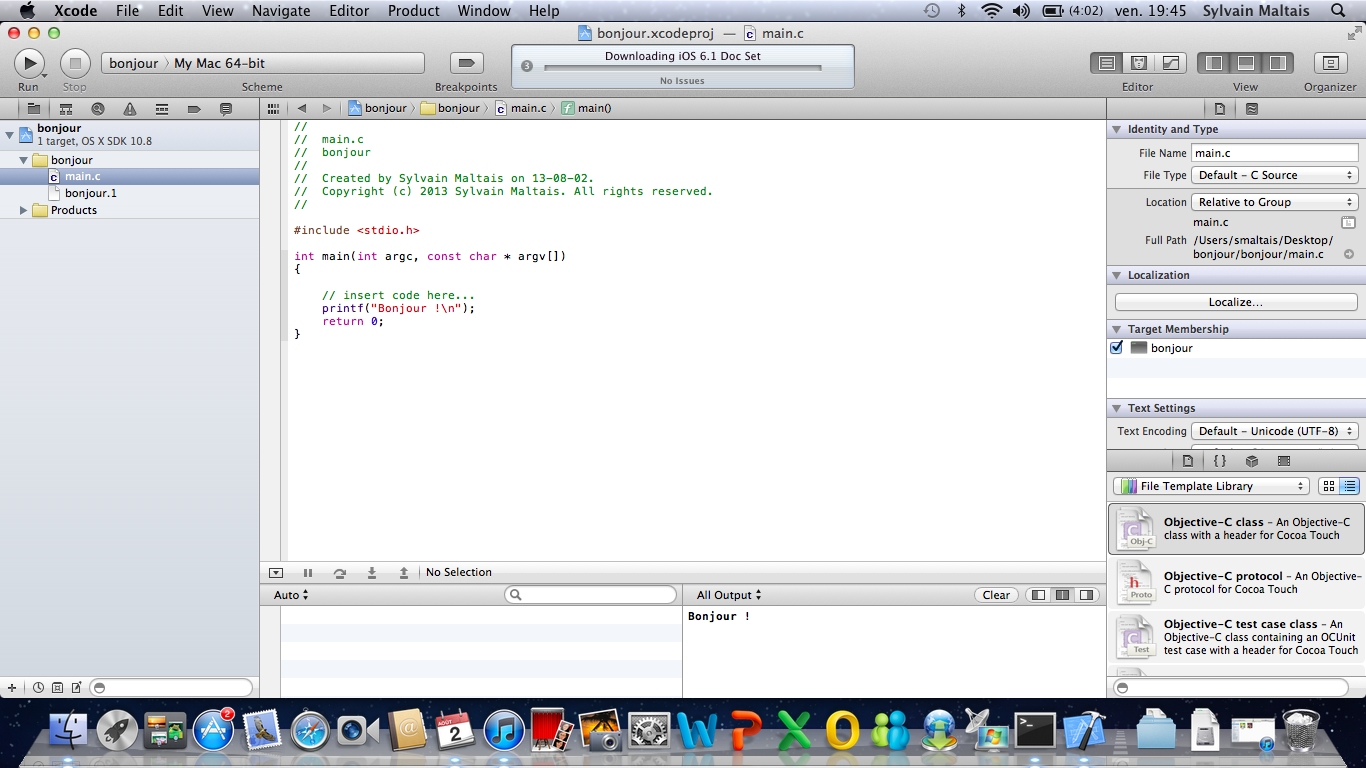Toggle the right Utilities pane
The height and width of the screenshot is (768, 1366).
coord(1277,64)
